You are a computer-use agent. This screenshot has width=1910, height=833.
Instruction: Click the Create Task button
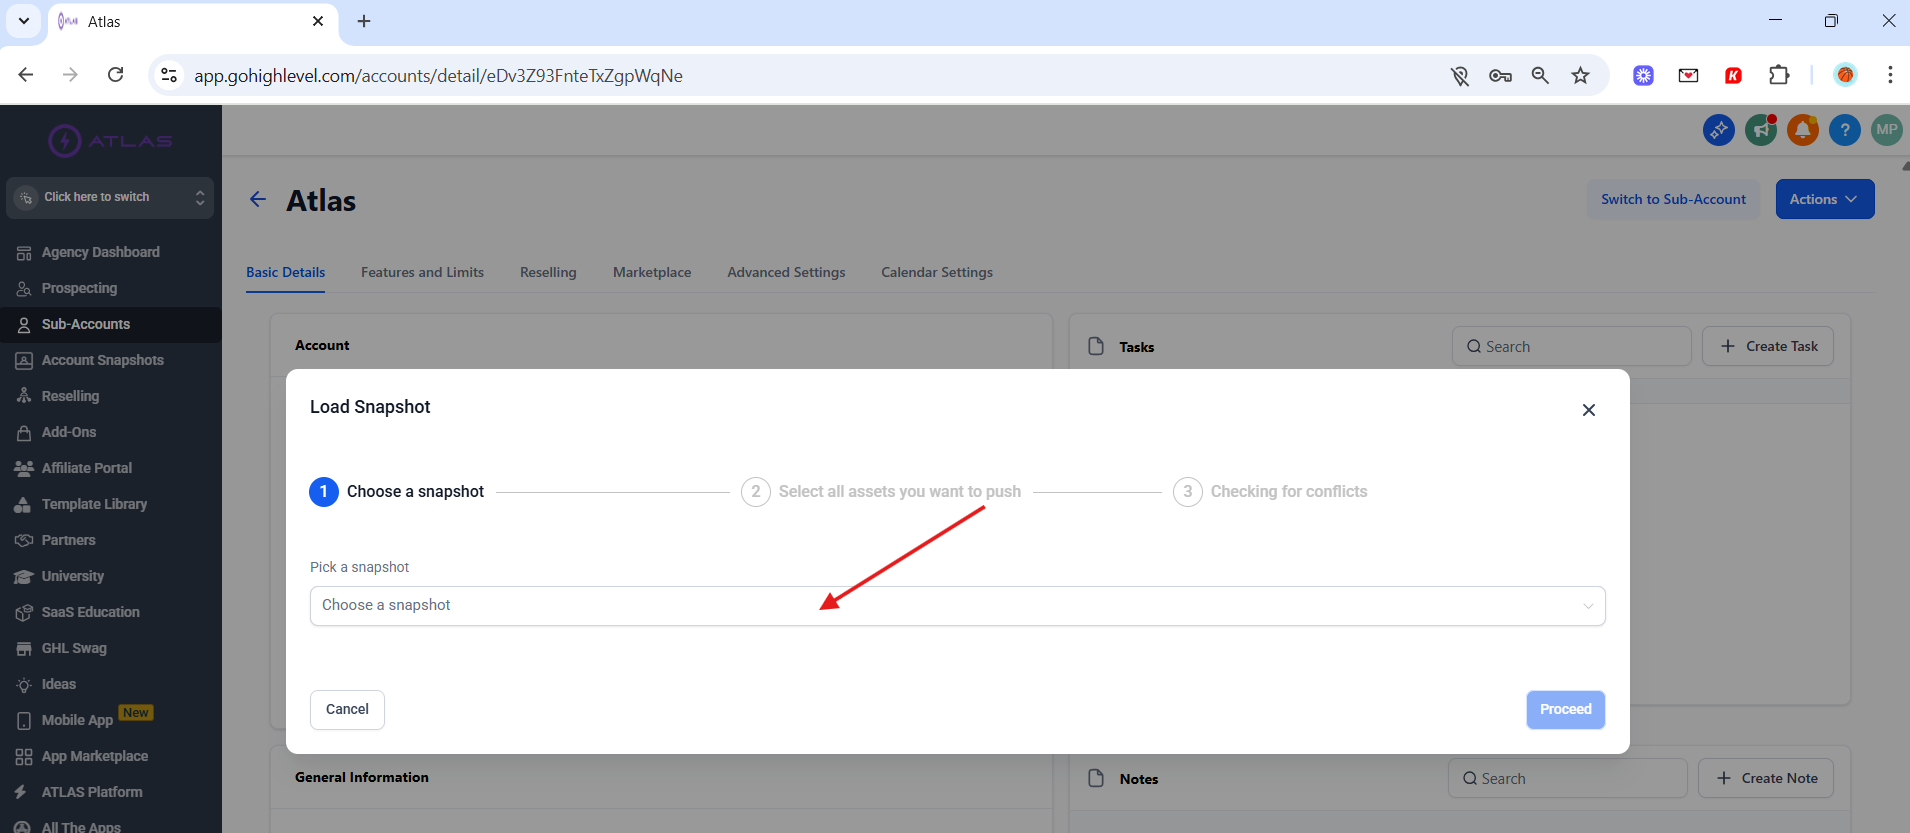point(1768,346)
